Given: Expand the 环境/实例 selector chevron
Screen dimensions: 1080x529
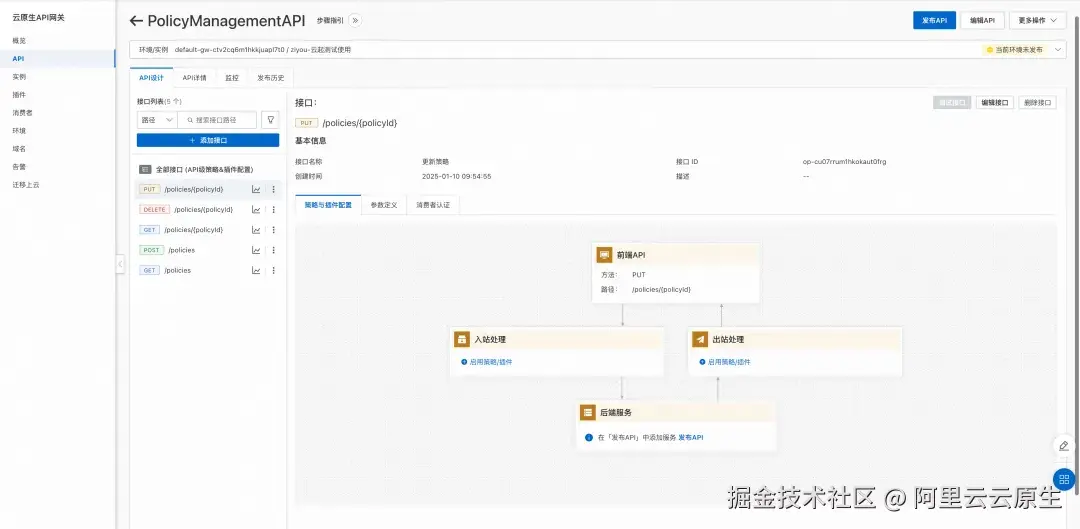Looking at the screenshot, I should pos(1057,50).
